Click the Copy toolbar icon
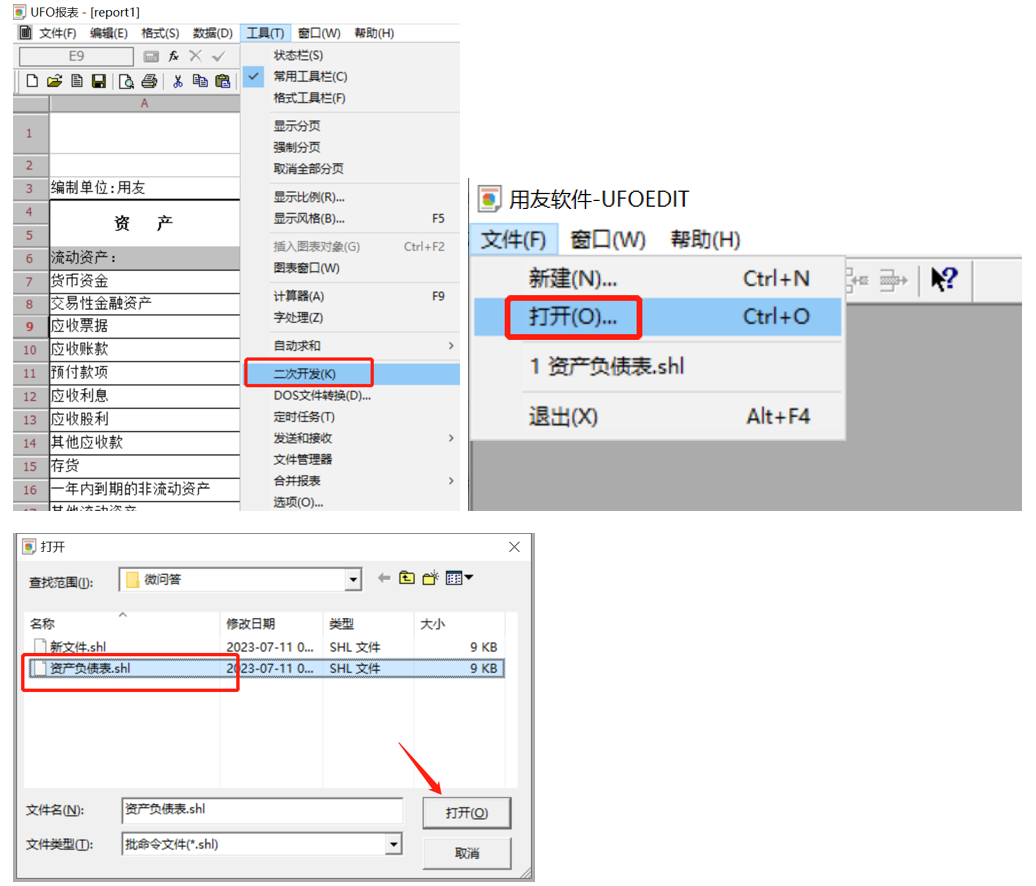 [200, 81]
